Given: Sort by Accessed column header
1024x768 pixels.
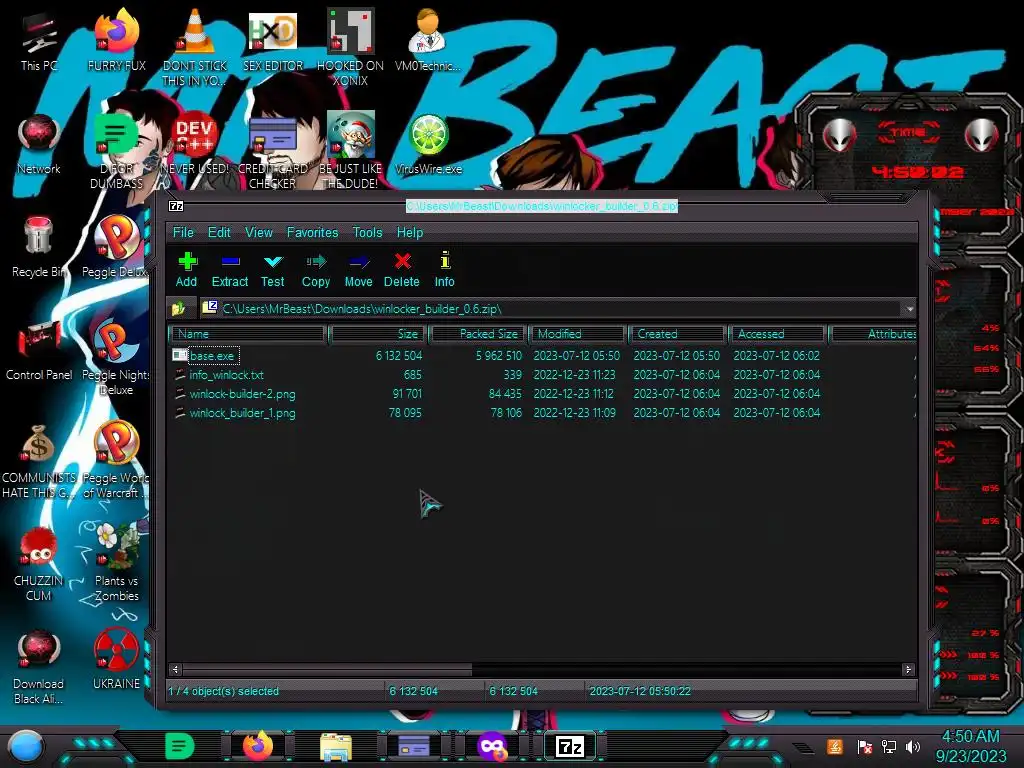Looking at the screenshot, I should point(778,334).
